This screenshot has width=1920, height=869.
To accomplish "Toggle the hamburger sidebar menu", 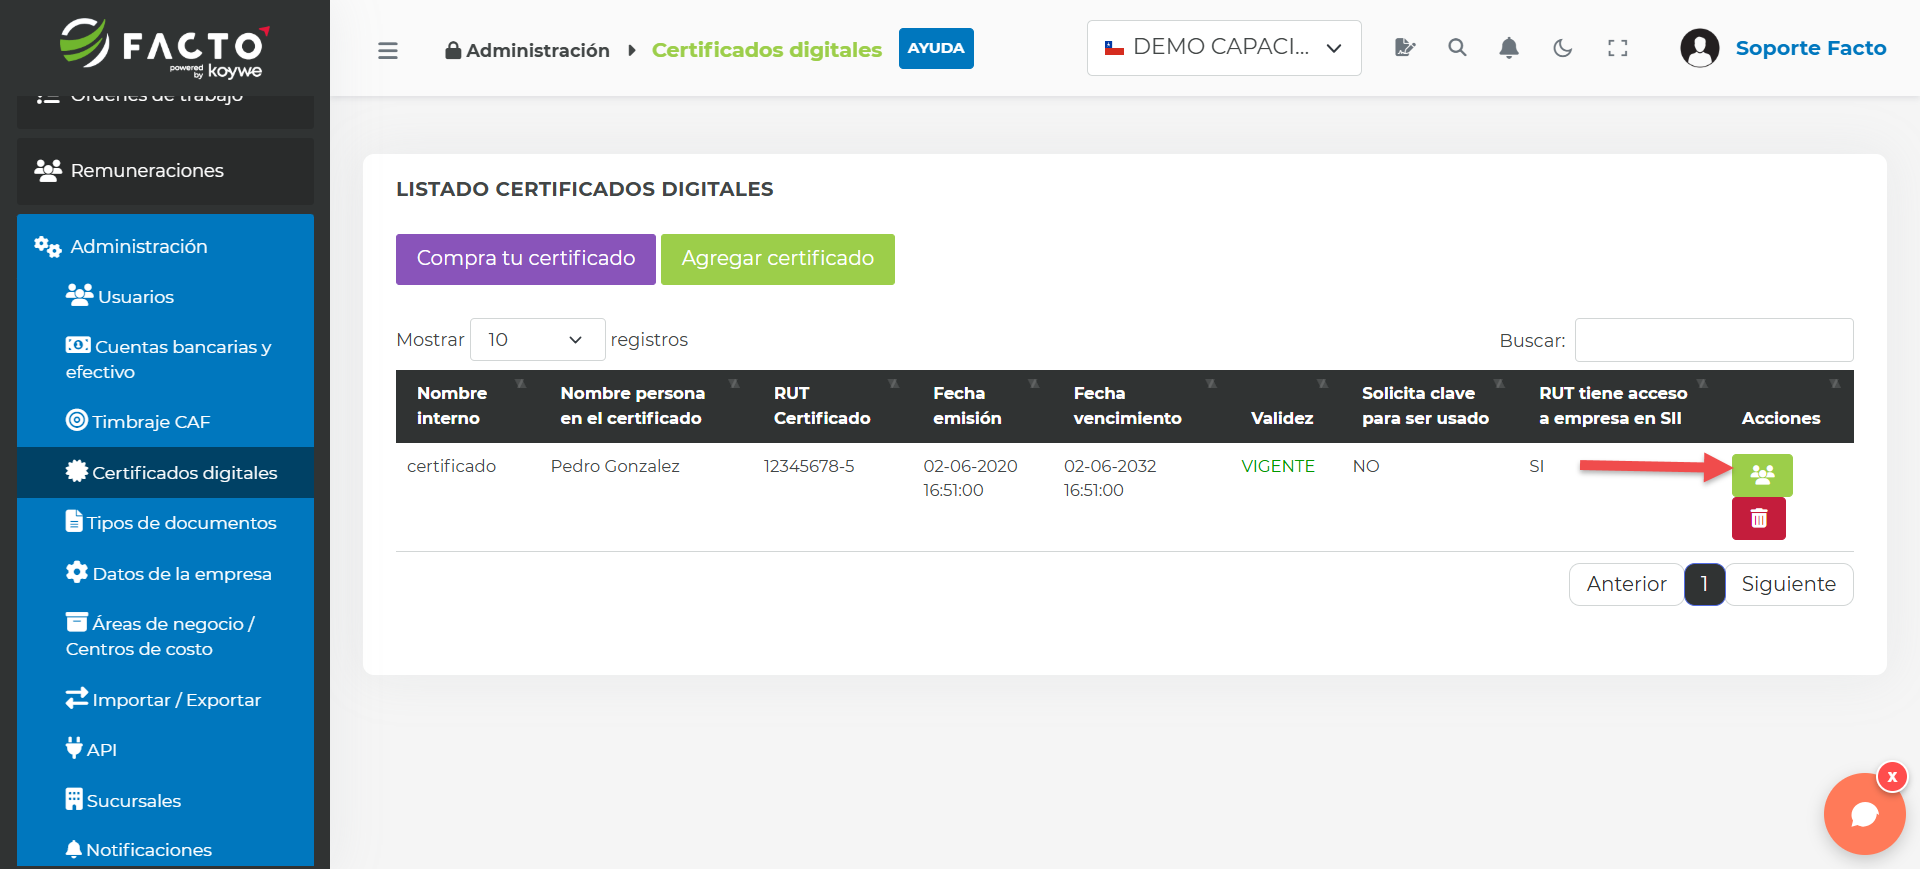I will click(388, 50).
